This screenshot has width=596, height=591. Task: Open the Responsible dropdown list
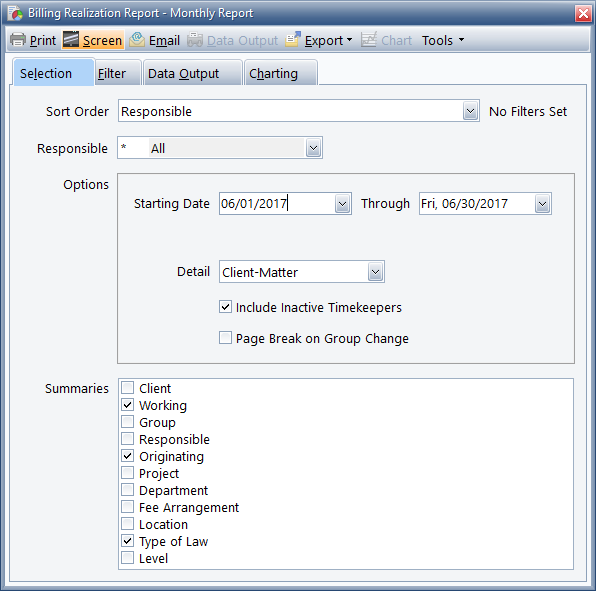[314, 148]
